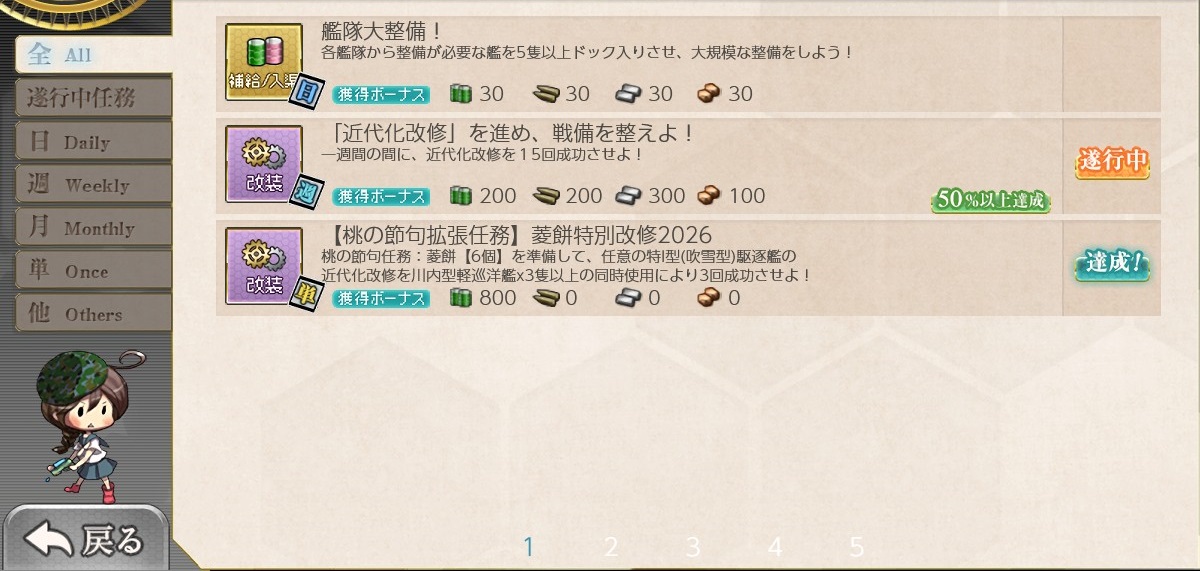Click the supply/docking quest icon
This screenshot has width=1200, height=571.
(x=264, y=62)
